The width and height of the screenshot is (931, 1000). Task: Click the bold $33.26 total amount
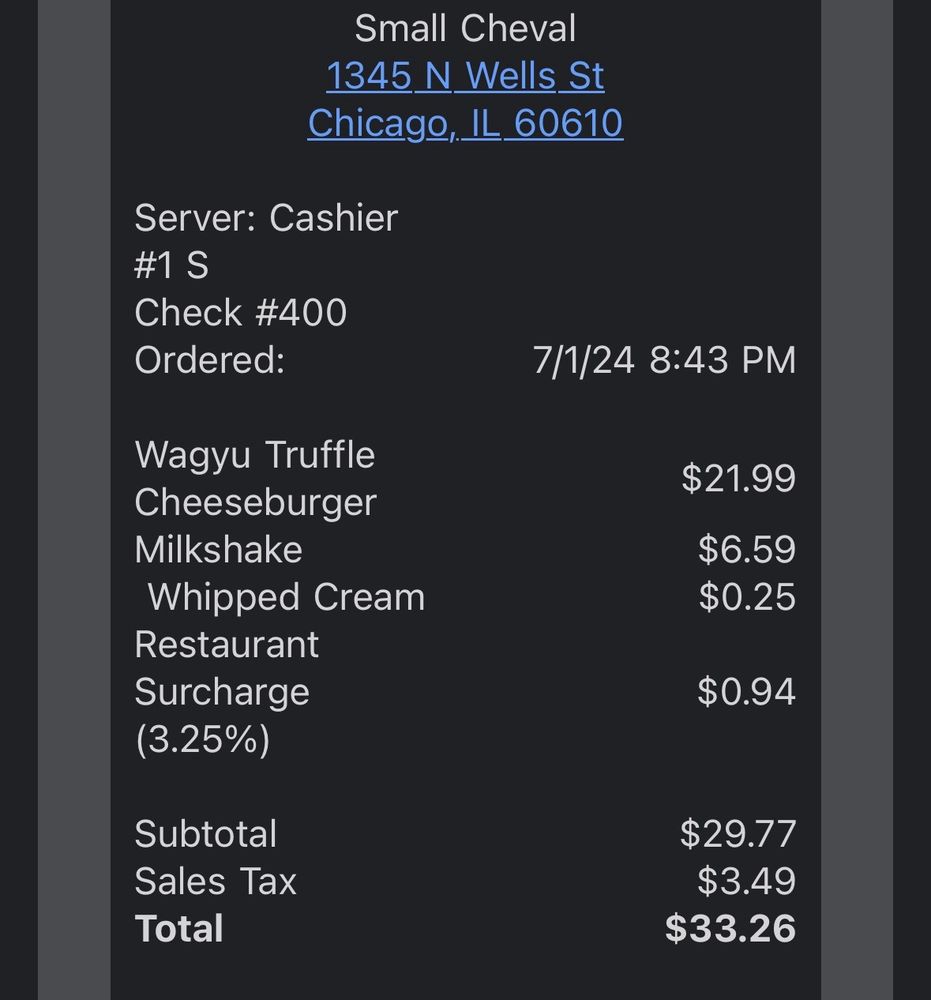pos(730,929)
